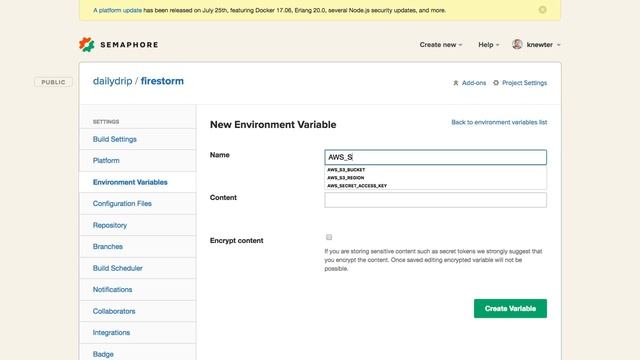640x360 pixels.
Task: Open the dailydrip owner link
Action: (112, 81)
